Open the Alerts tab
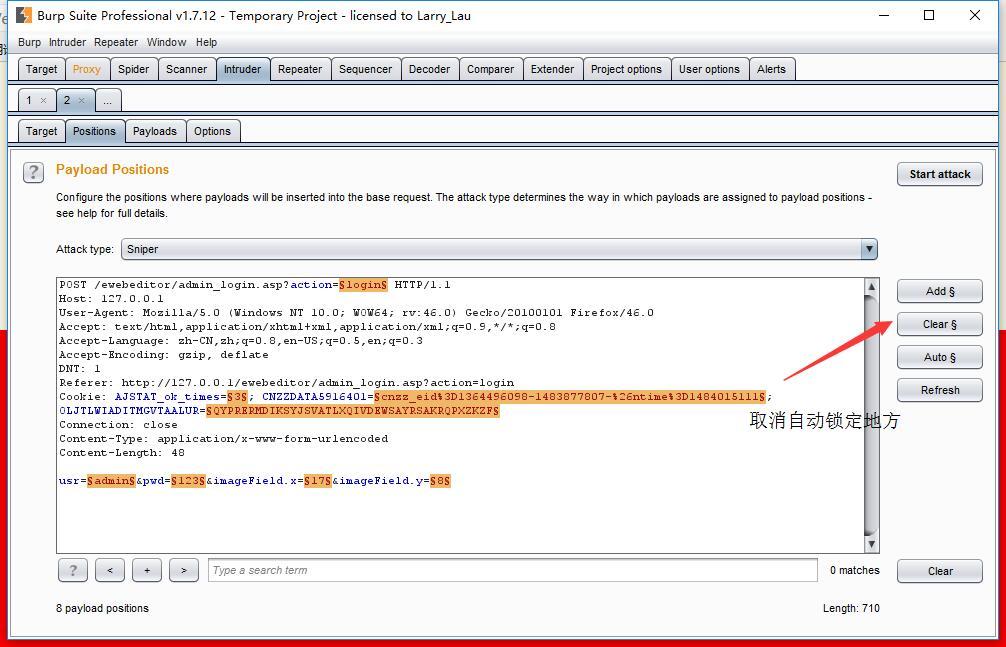The image size is (1006, 647). click(771, 69)
